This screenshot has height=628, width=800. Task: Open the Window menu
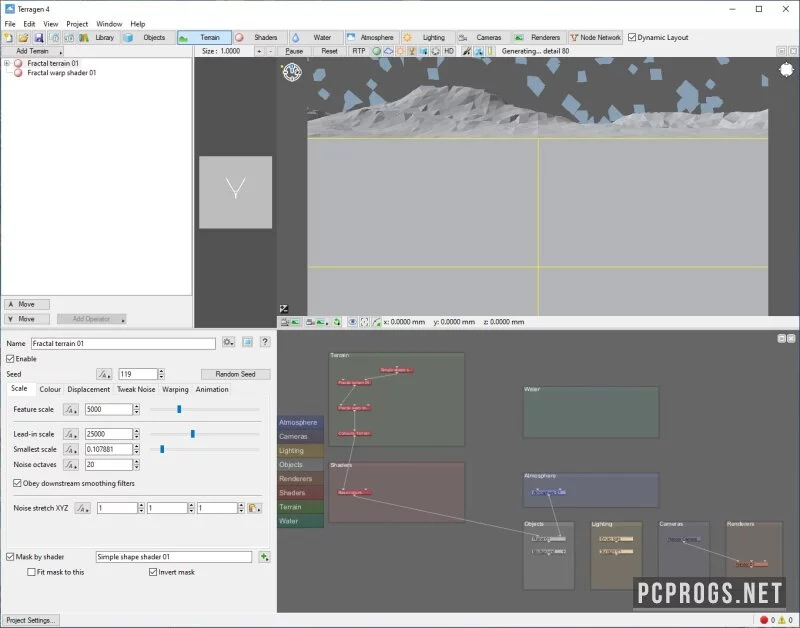[109, 24]
